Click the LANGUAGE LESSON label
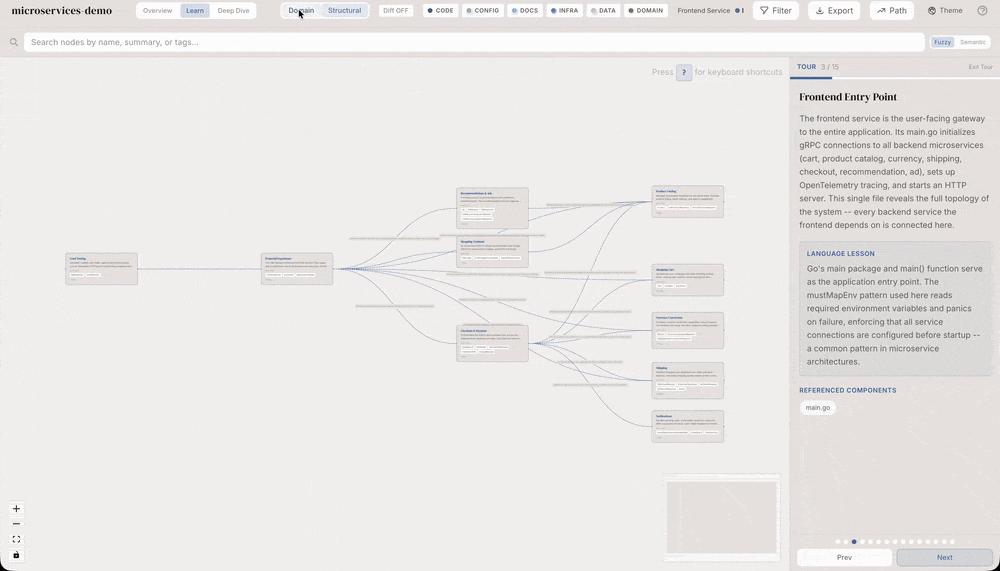Screen dimensions: 1000x571 [x=841, y=253]
